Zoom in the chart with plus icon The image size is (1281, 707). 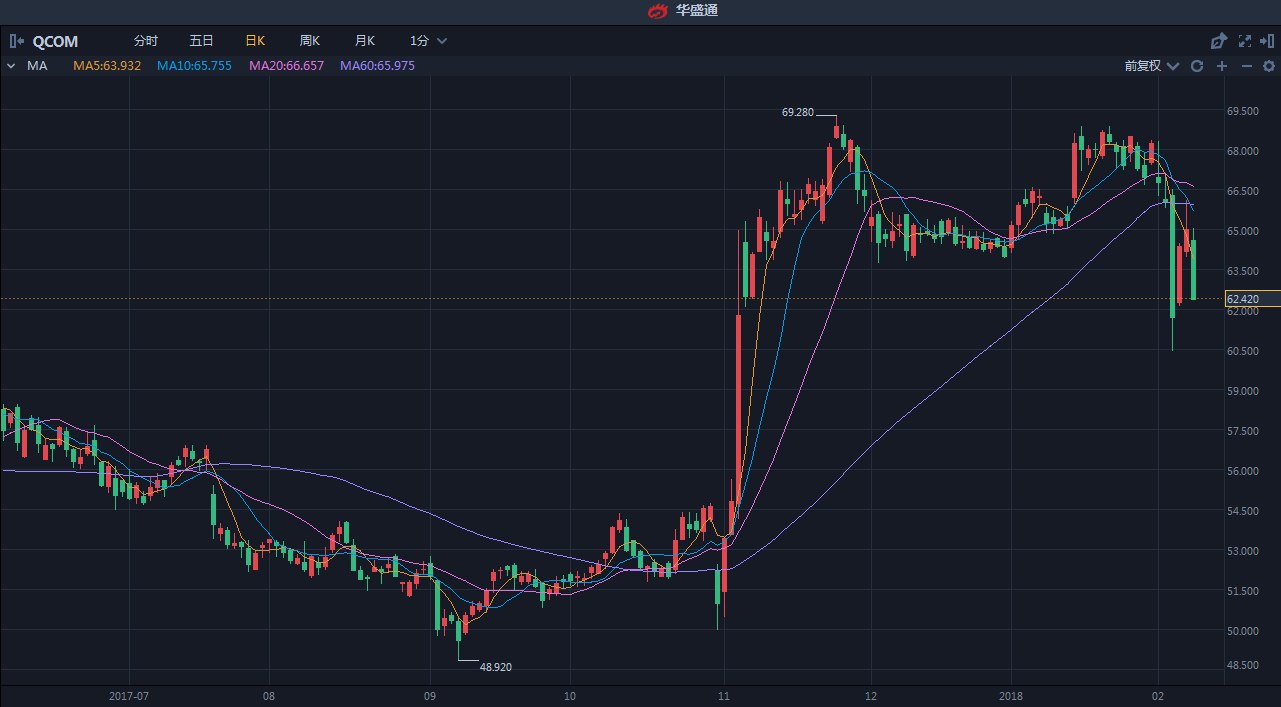tap(1222, 66)
